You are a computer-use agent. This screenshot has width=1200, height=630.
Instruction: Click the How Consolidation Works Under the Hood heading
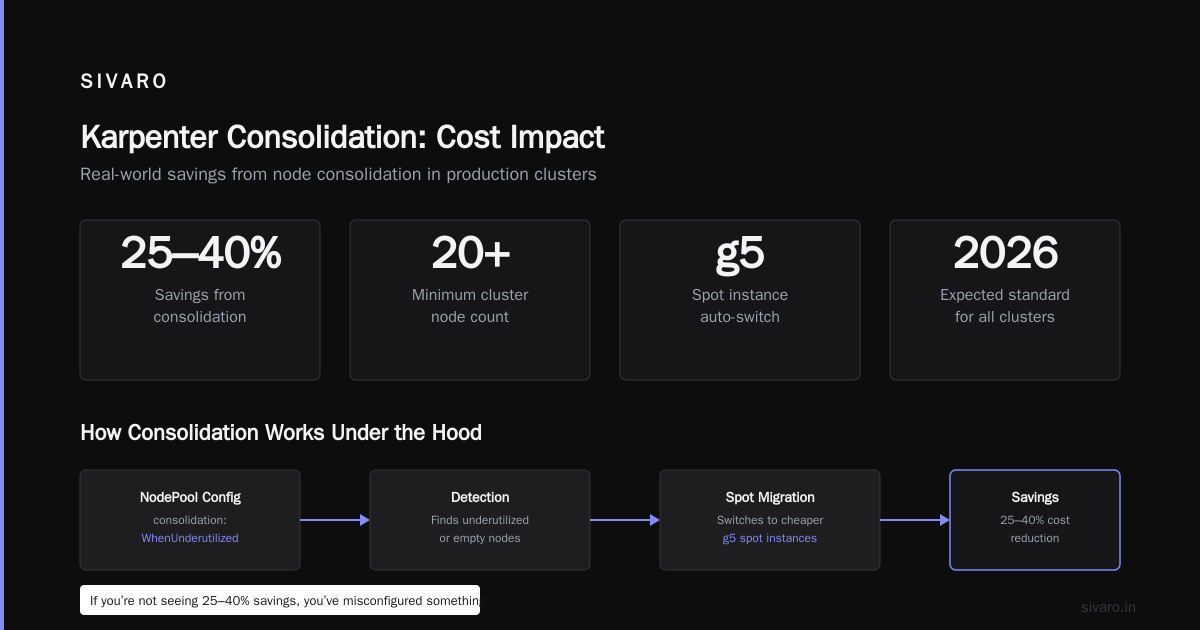[x=281, y=433]
